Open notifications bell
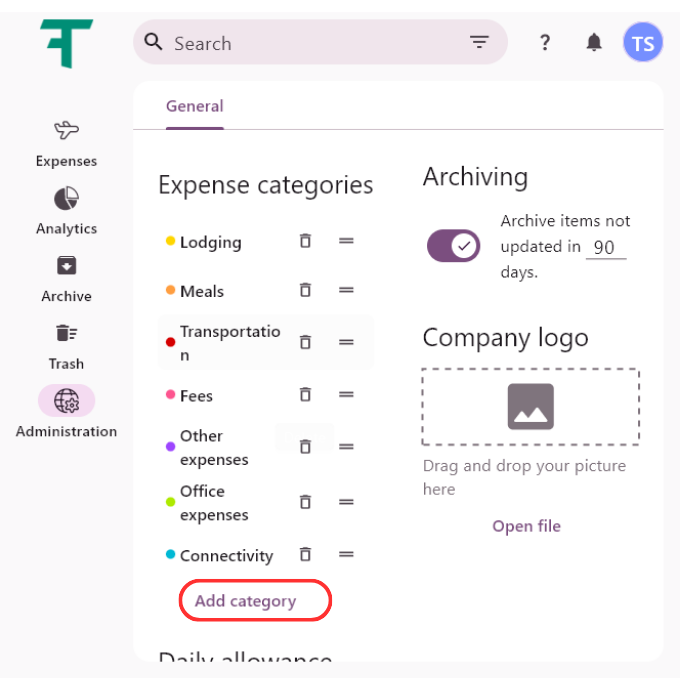 [594, 42]
